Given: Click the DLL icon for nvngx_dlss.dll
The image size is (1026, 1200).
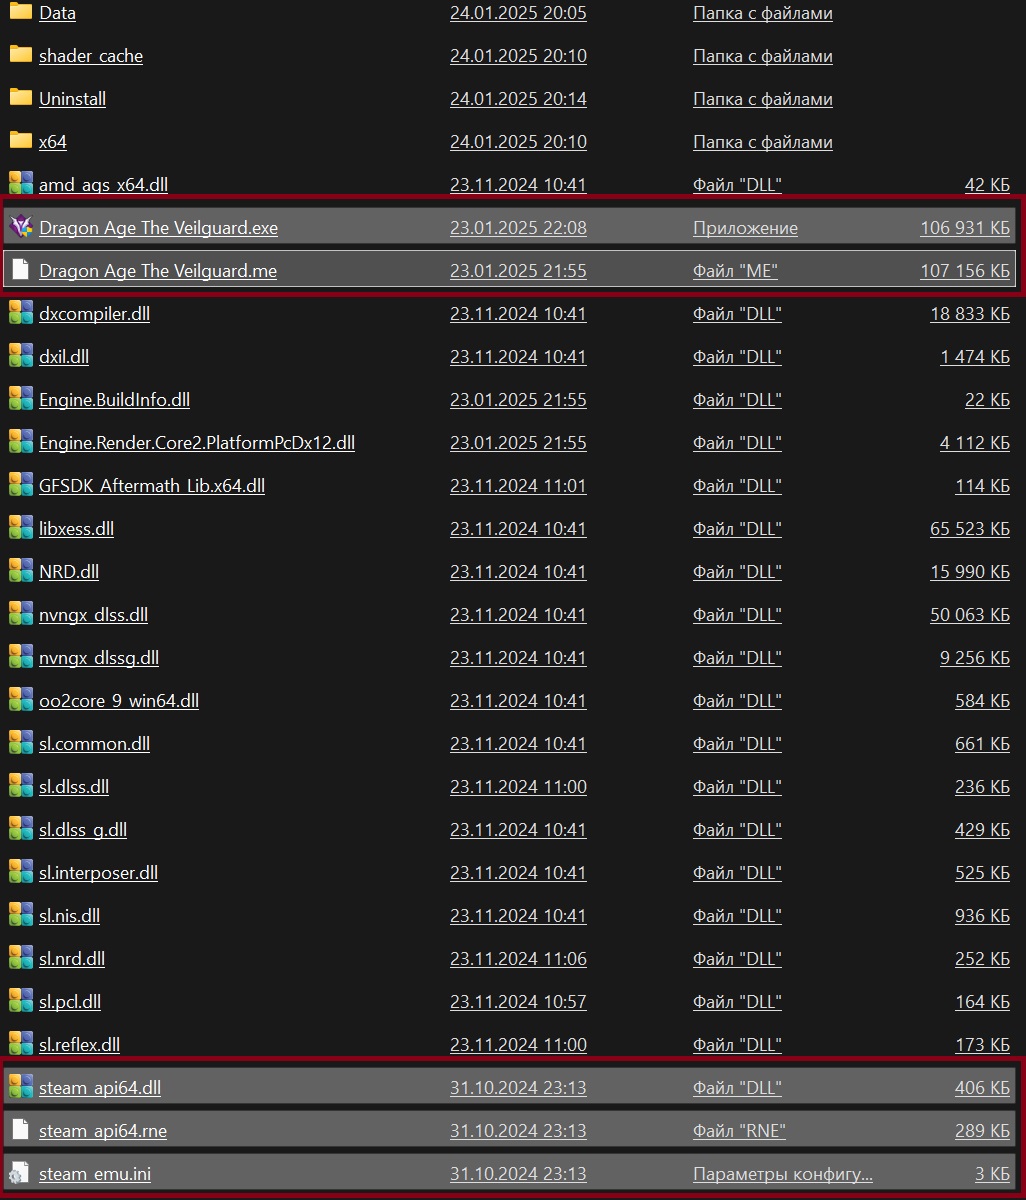Looking at the screenshot, I should tap(21, 614).
